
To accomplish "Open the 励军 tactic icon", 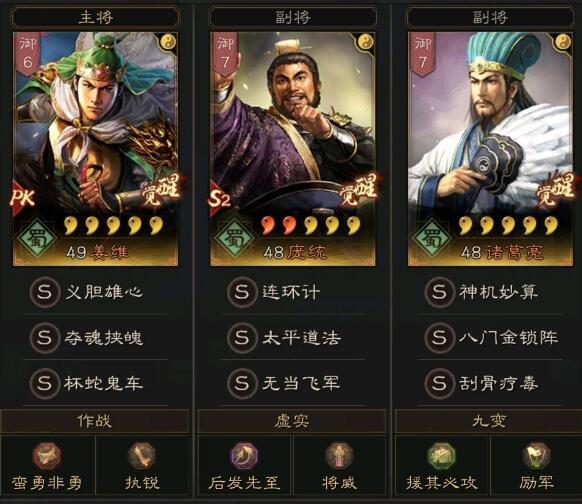I will click(x=537, y=455).
